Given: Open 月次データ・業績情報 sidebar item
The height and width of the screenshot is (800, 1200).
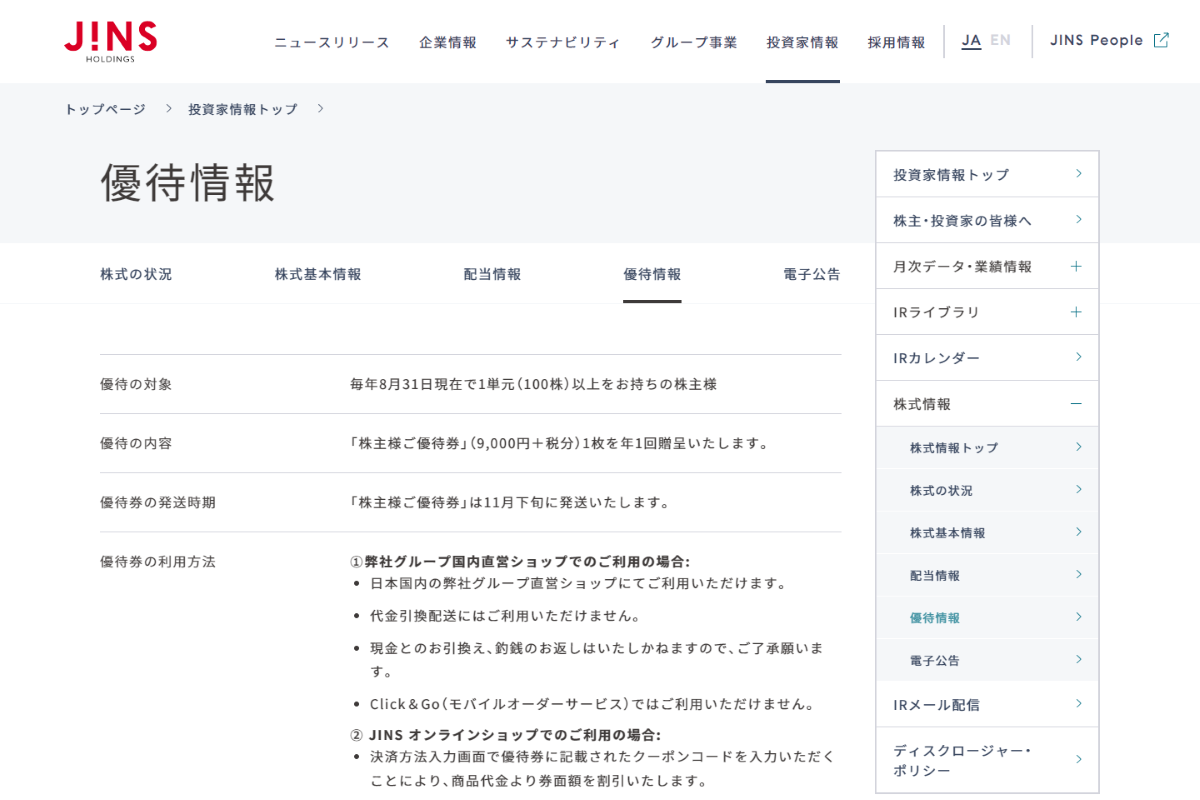Looking at the screenshot, I should click(x=987, y=266).
